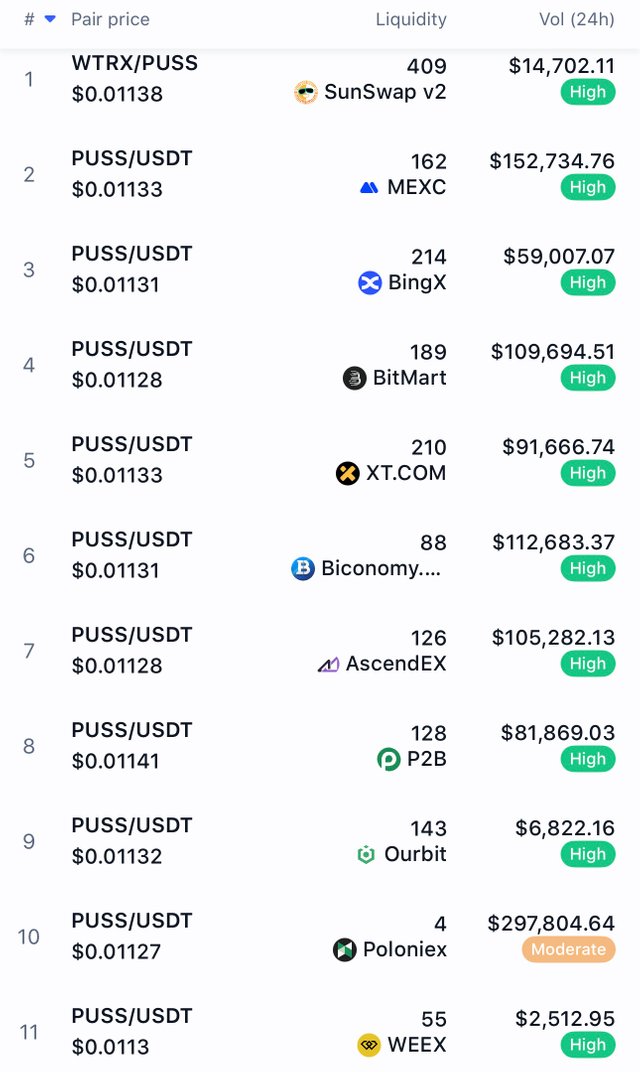This screenshot has width=640, height=1072.
Task: Click the P2B exchange icon
Action: pos(389,759)
